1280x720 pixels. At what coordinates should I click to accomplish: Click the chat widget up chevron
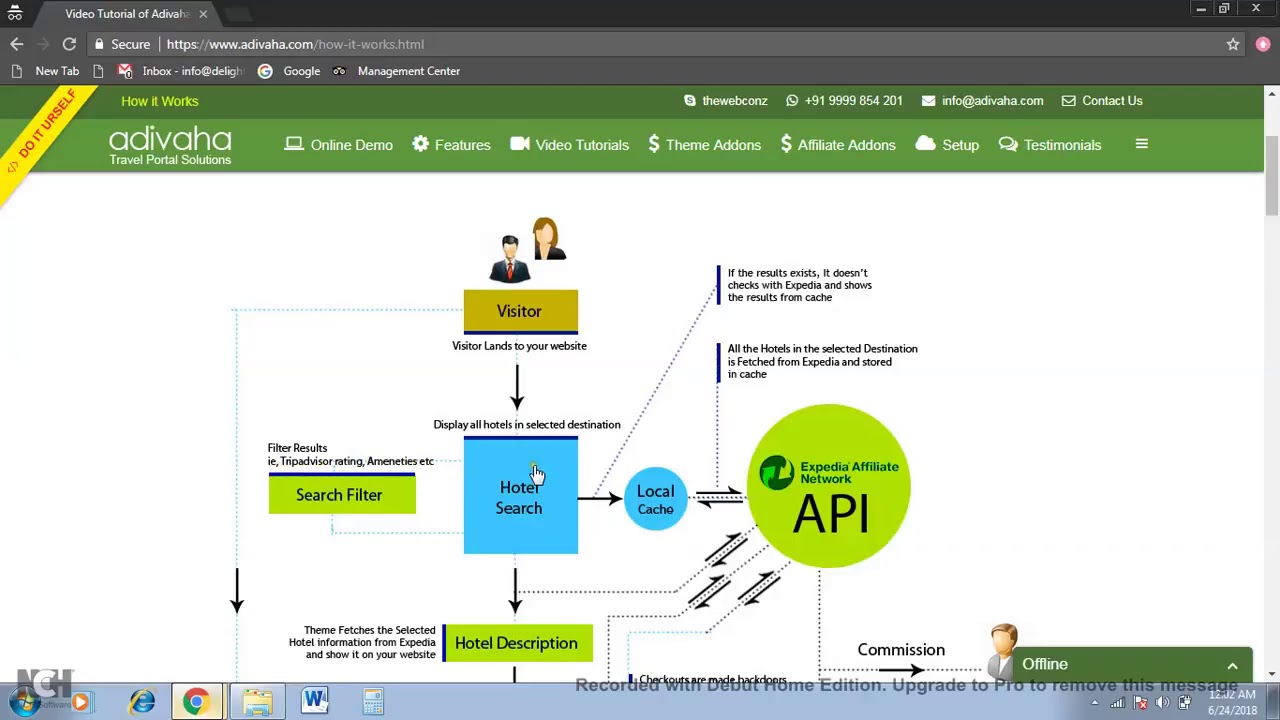coord(1233,665)
